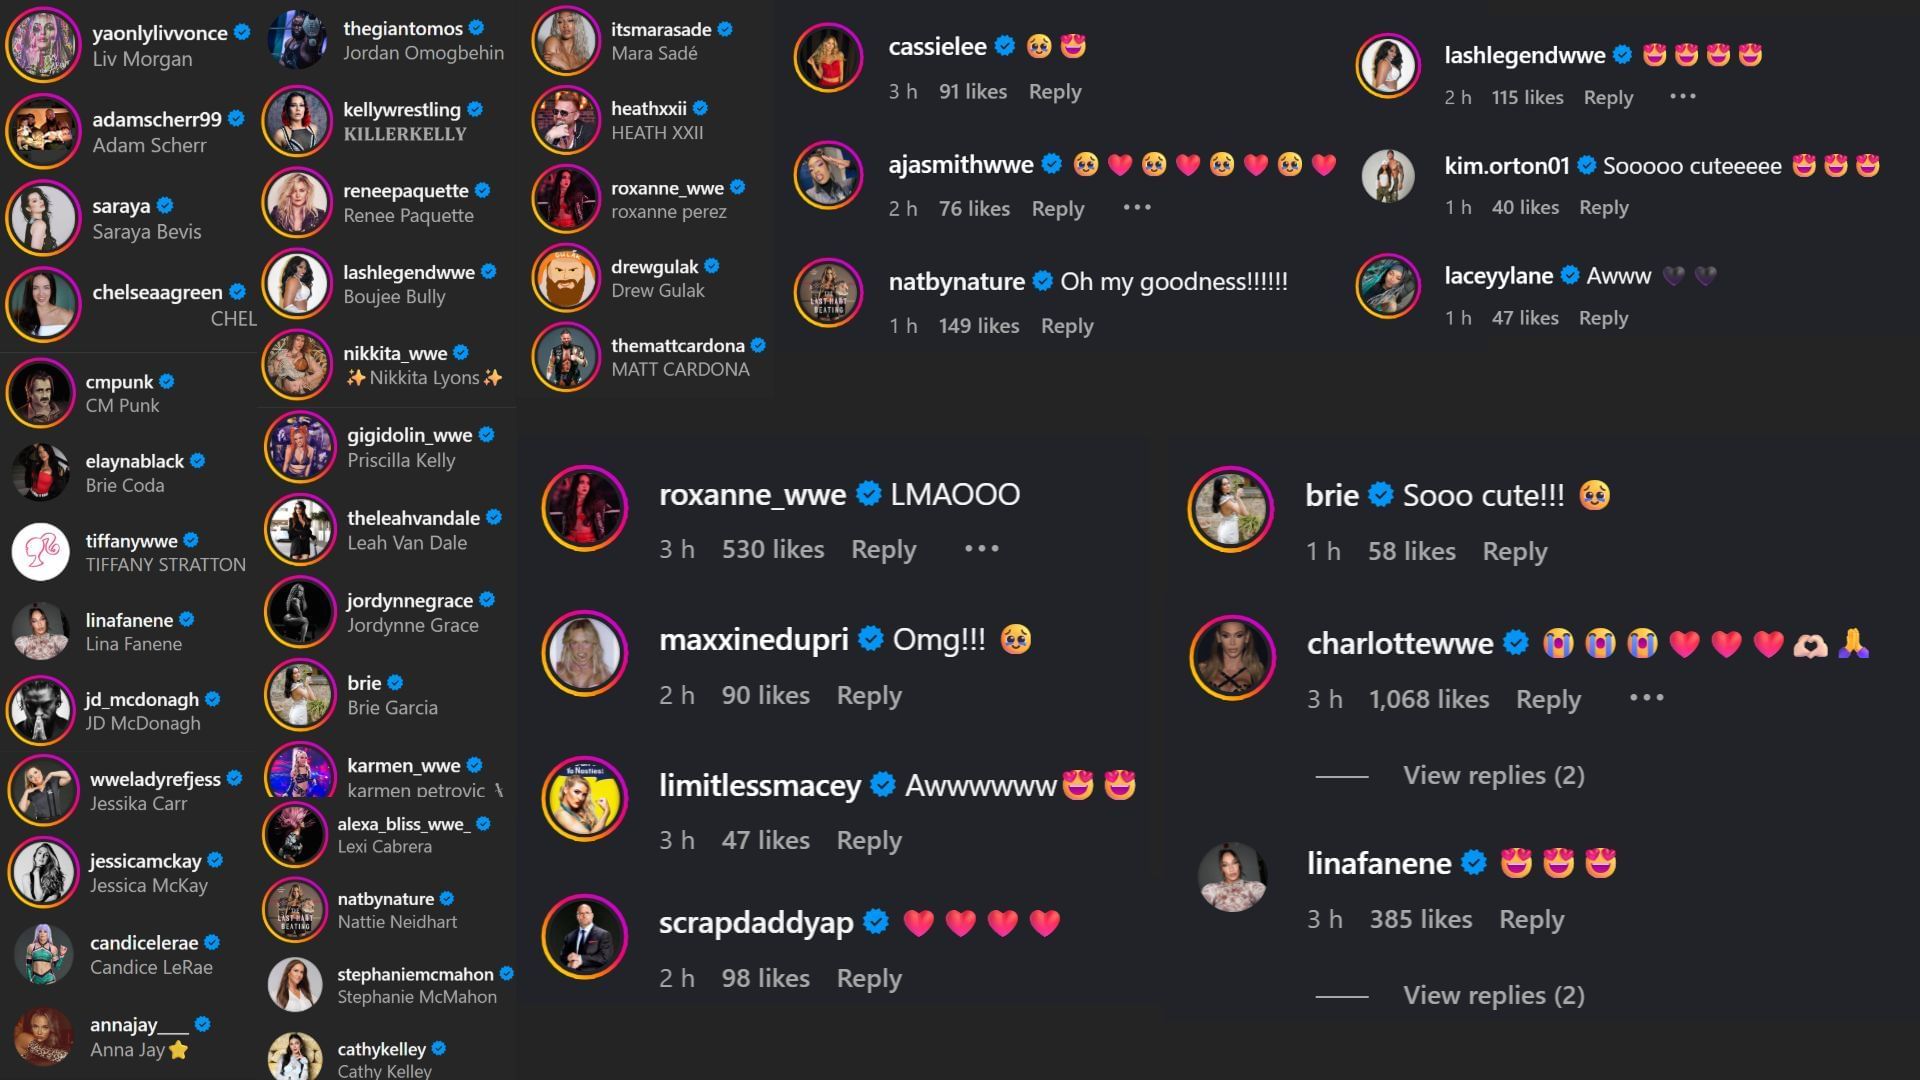This screenshot has height=1080, width=1920.
Task: Open more options on charlottewwe's comment
Action: pos(1646,697)
